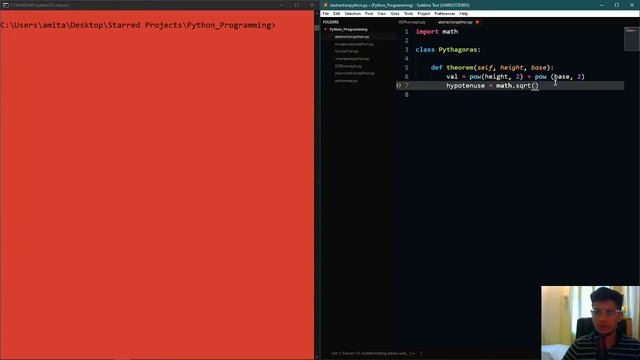Click the word 'import' on line 1
This screenshot has width=640, height=360.
tap(427, 31)
